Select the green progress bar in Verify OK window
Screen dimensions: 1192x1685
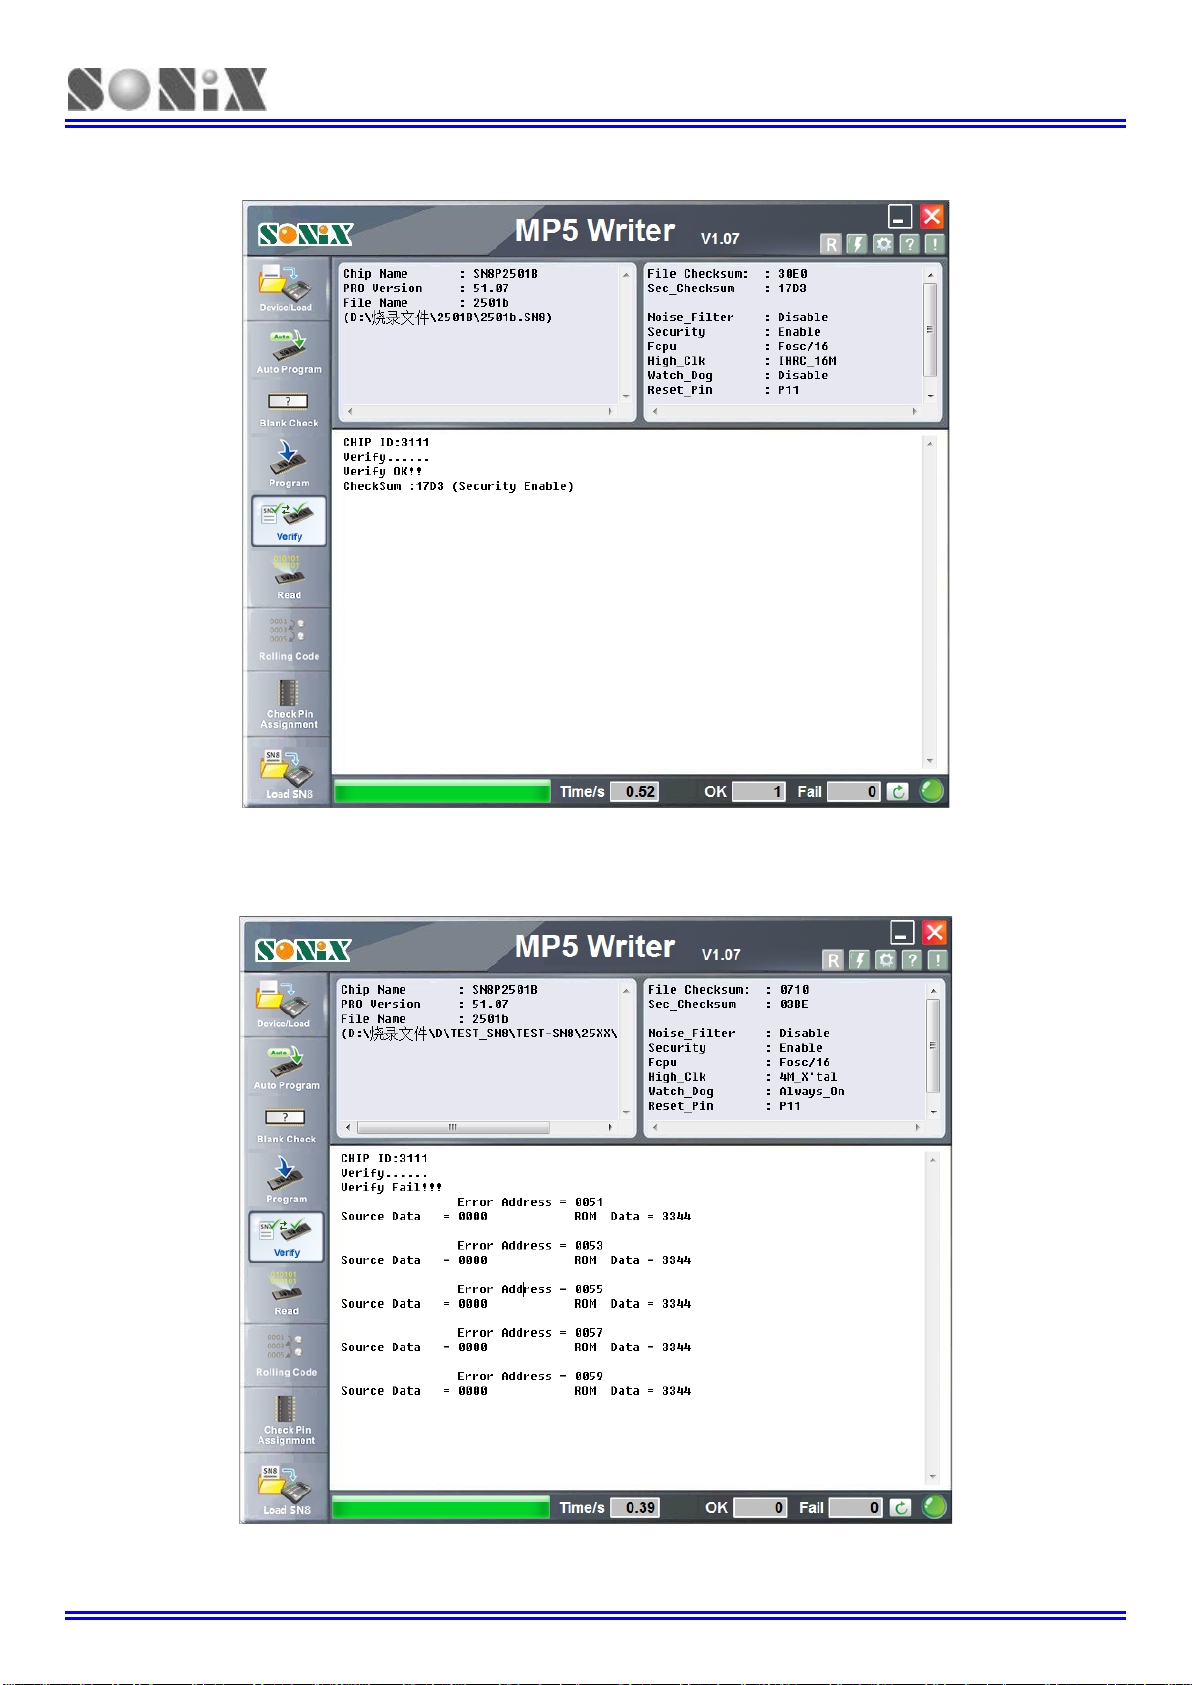tap(442, 792)
